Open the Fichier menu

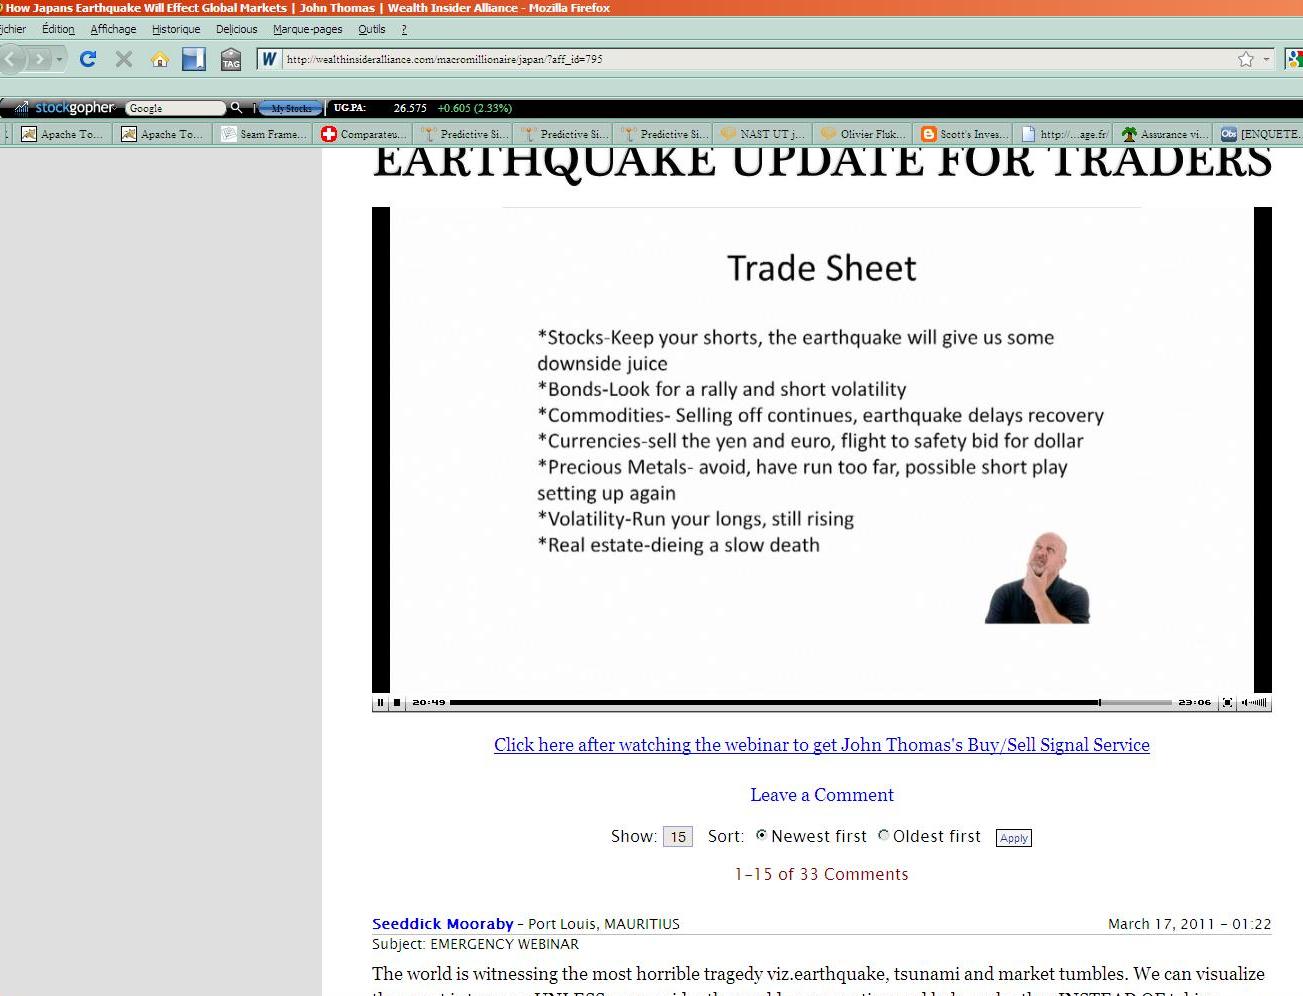(13, 29)
